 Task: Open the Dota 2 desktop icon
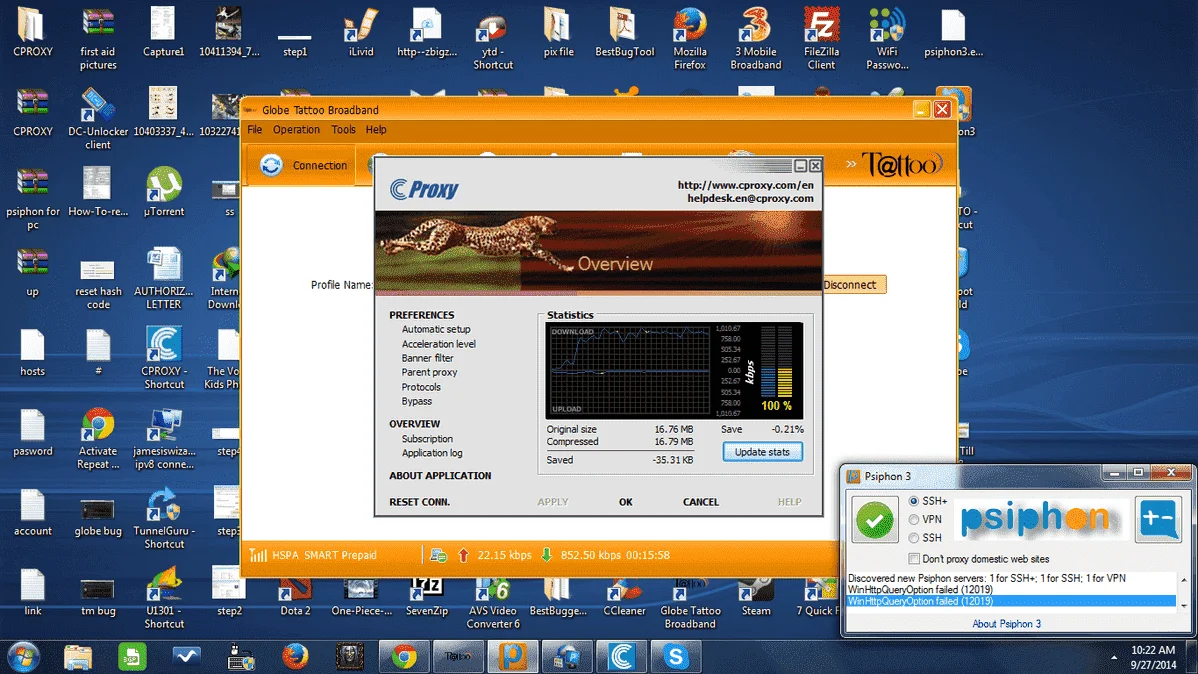tap(295, 597)
